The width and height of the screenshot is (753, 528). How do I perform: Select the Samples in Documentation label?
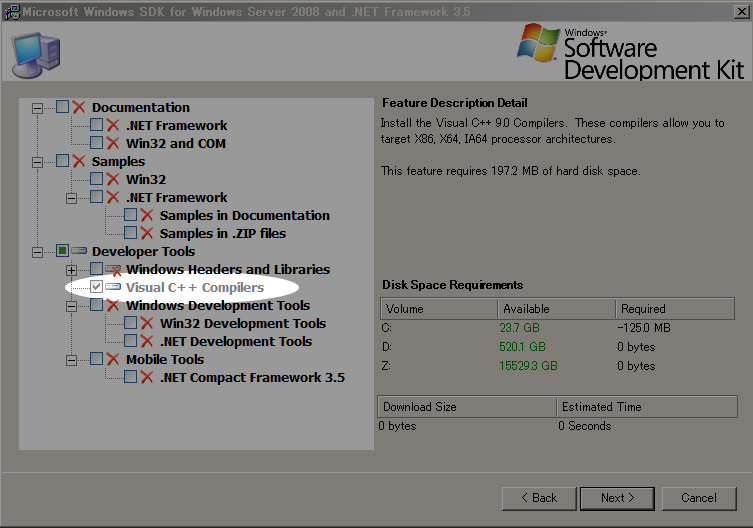pyautogui.click(x=245, y=215)
